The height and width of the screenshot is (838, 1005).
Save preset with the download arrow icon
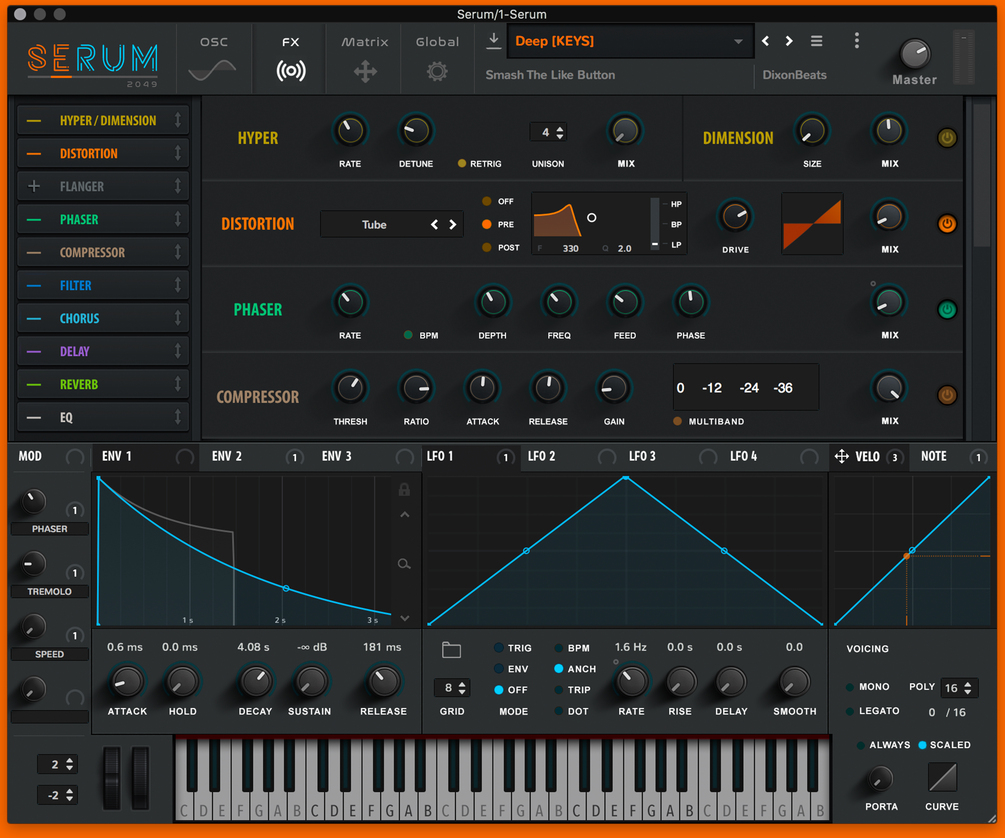click(494, 40)
